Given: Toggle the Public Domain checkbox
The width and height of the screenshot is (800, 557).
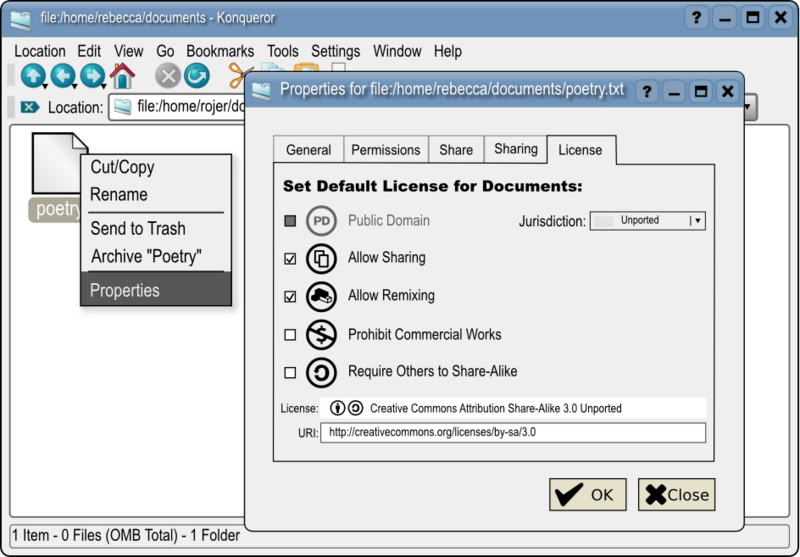Looking at the screenshot, I should [290, 221].
